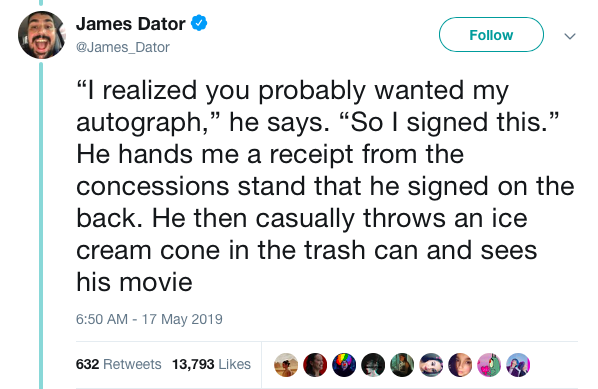Open dark glitchy black liker avatar
Image resolution: width=598 pixels, height=389 pixels.
click(373, 365)
